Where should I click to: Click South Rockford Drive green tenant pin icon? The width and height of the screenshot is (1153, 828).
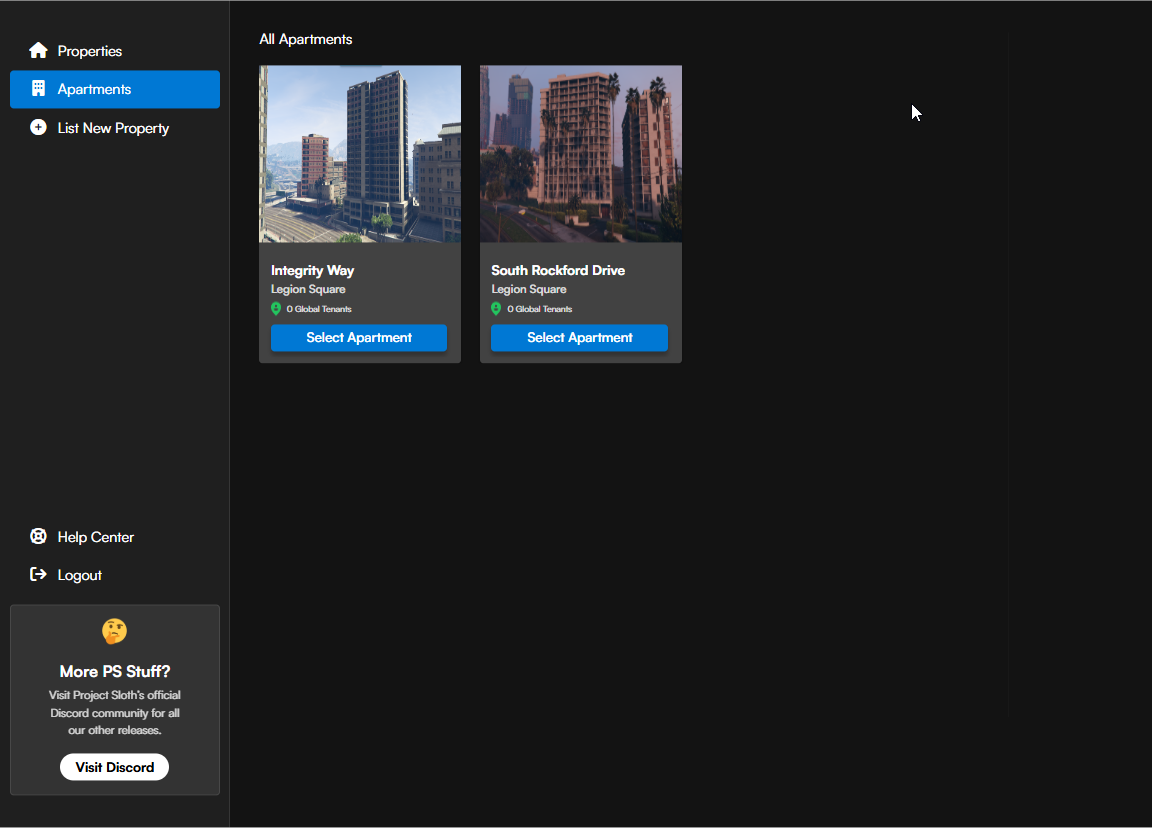496,308
